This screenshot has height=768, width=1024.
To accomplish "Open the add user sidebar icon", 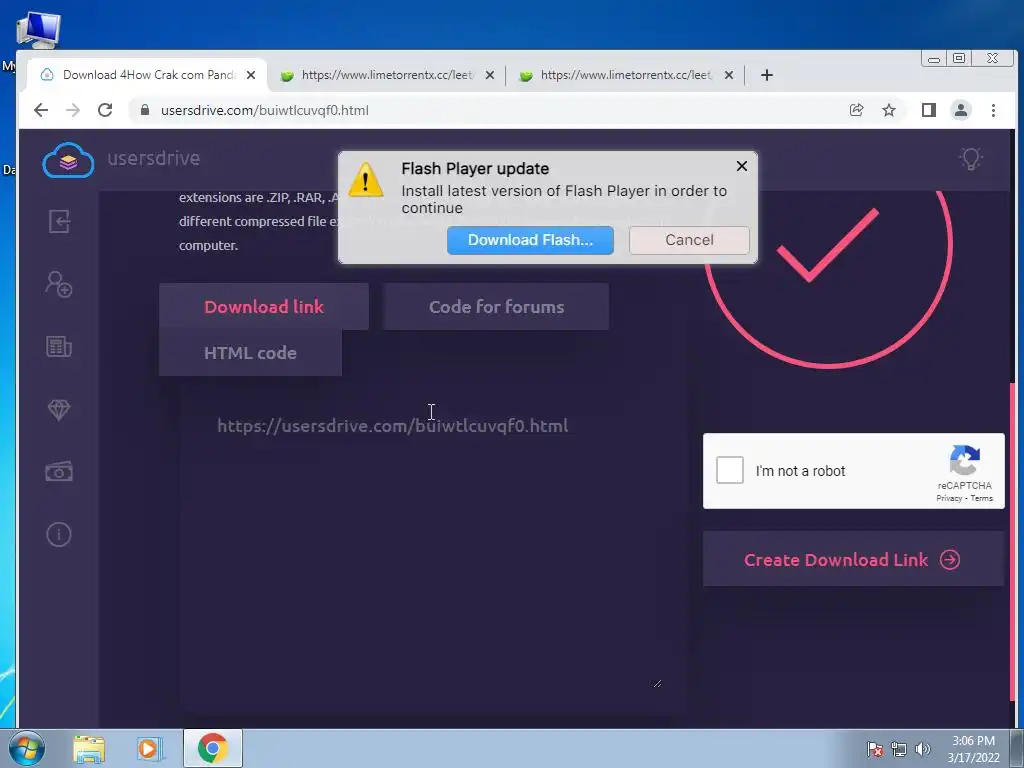I will click(59, 284).
